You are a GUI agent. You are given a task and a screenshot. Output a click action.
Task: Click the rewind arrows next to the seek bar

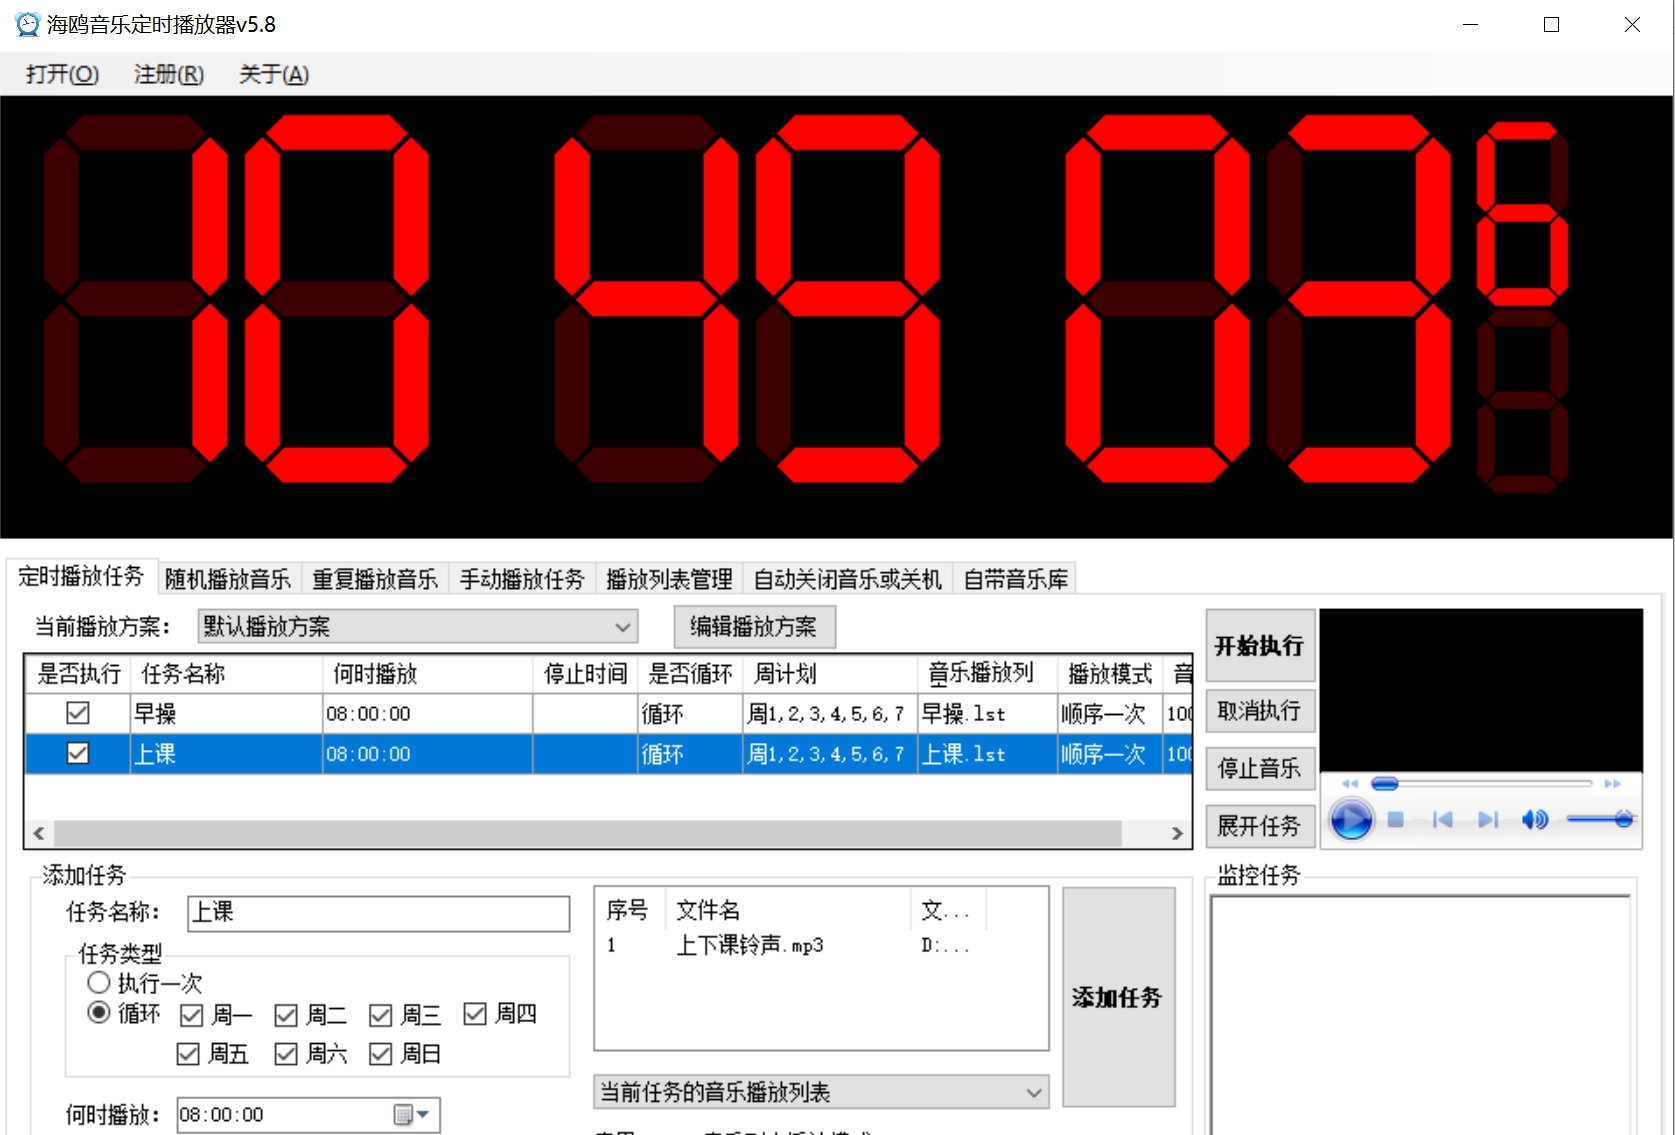1349,784
